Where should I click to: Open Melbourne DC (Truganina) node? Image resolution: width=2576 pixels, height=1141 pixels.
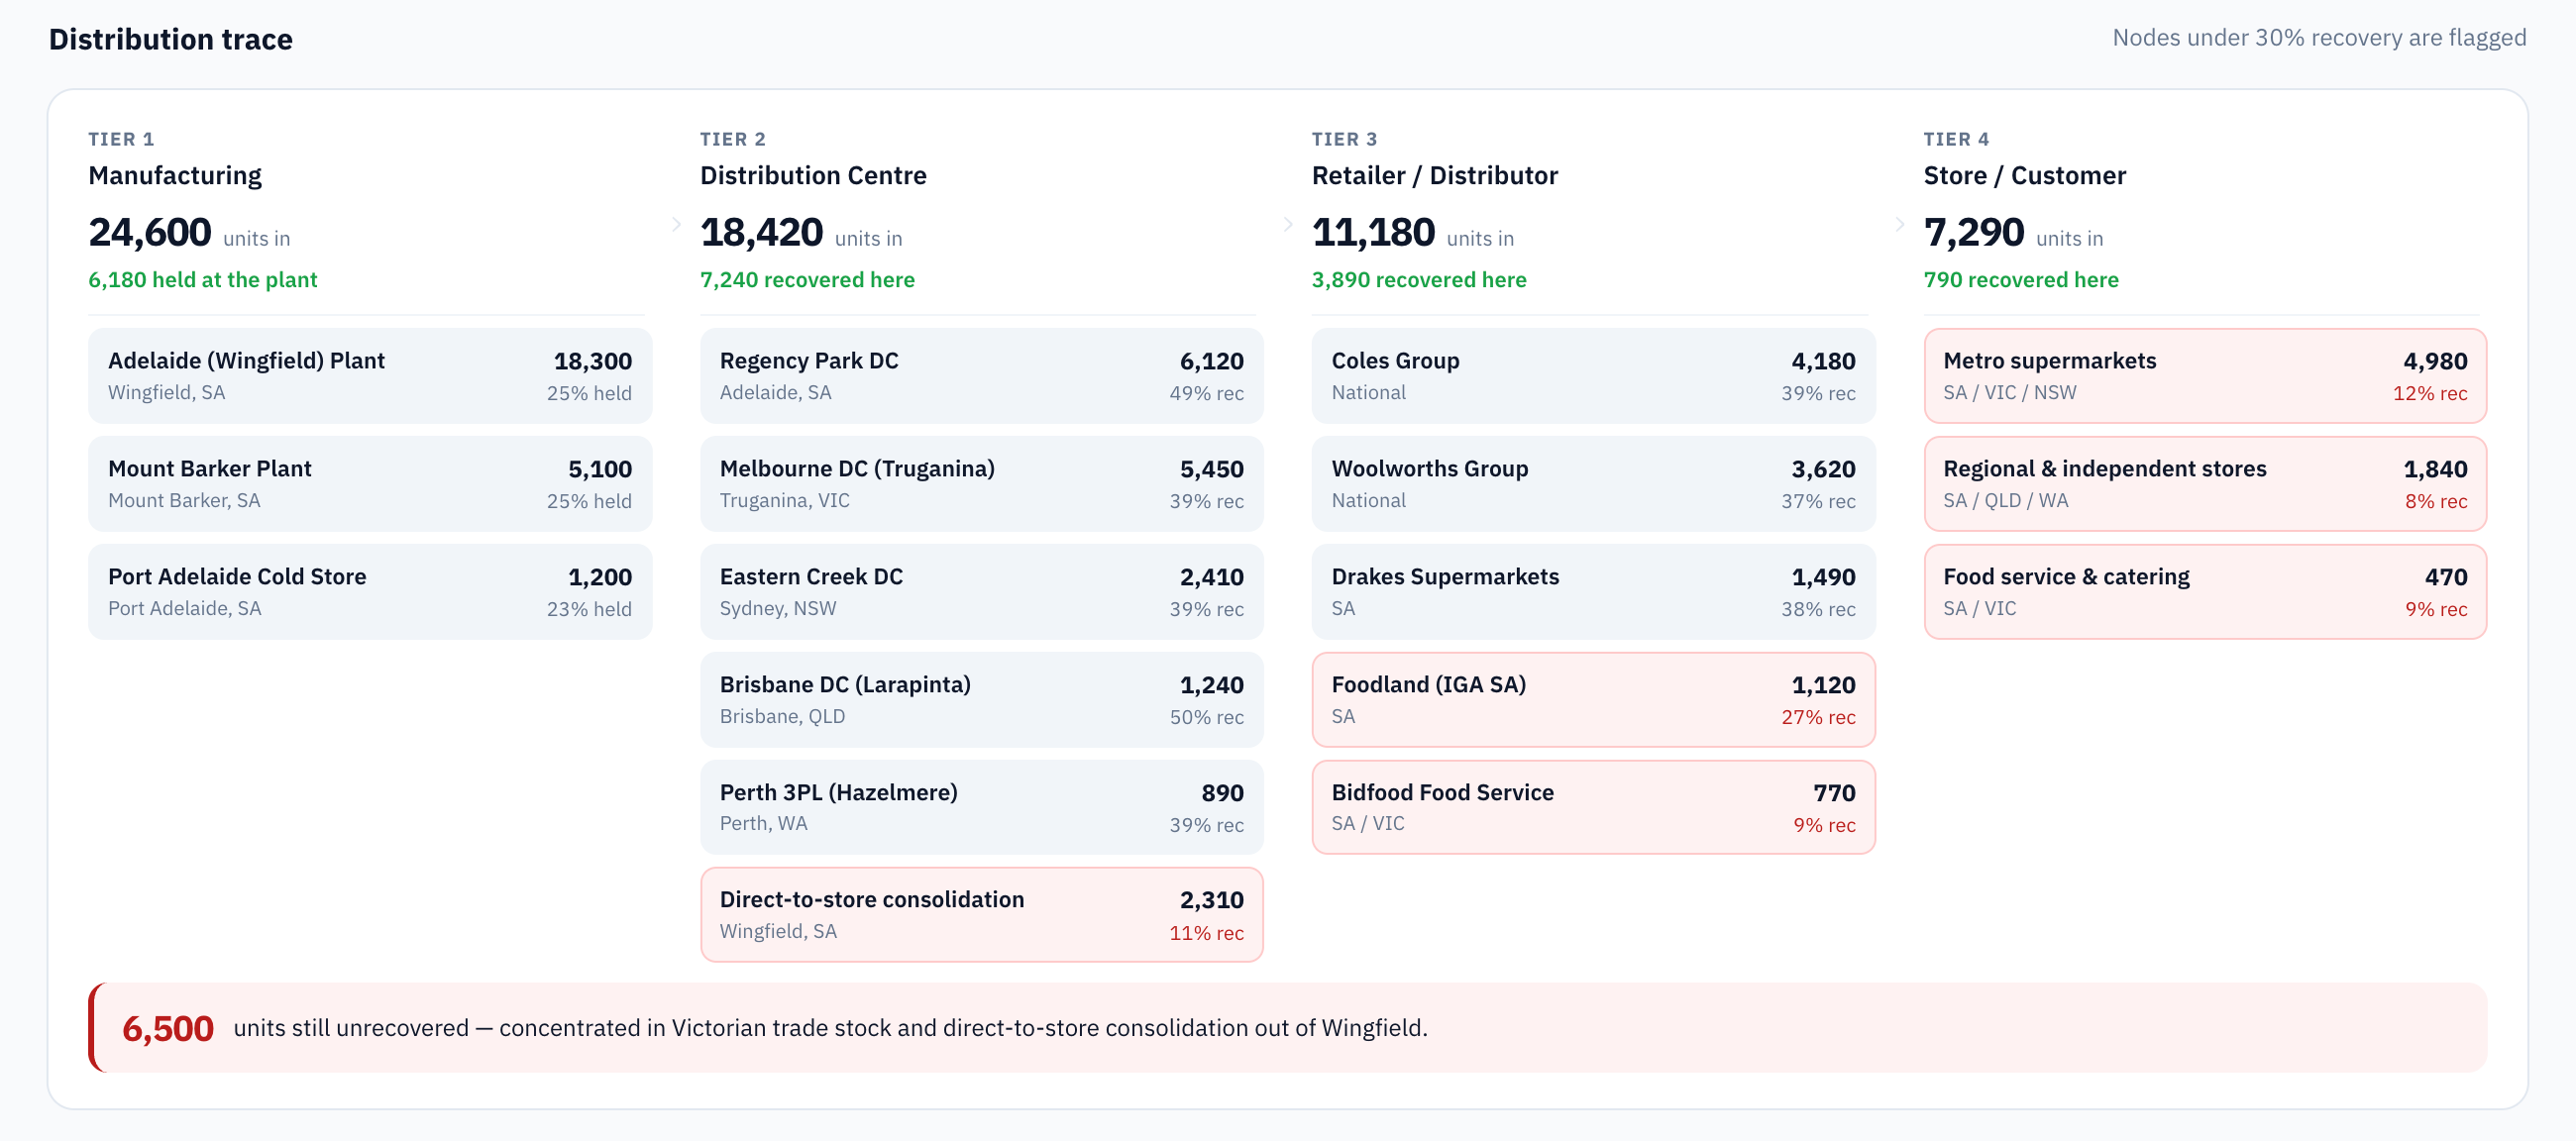point(982,484)
